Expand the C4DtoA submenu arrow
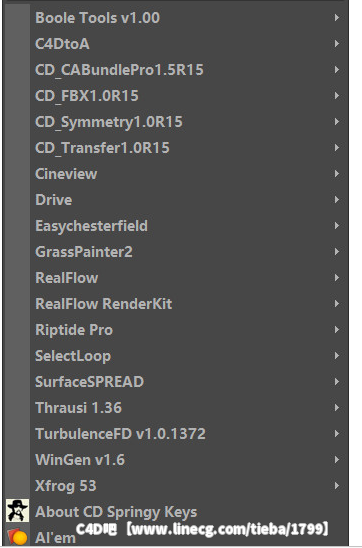Screen dimensions: 362x548 click(336, 44)
